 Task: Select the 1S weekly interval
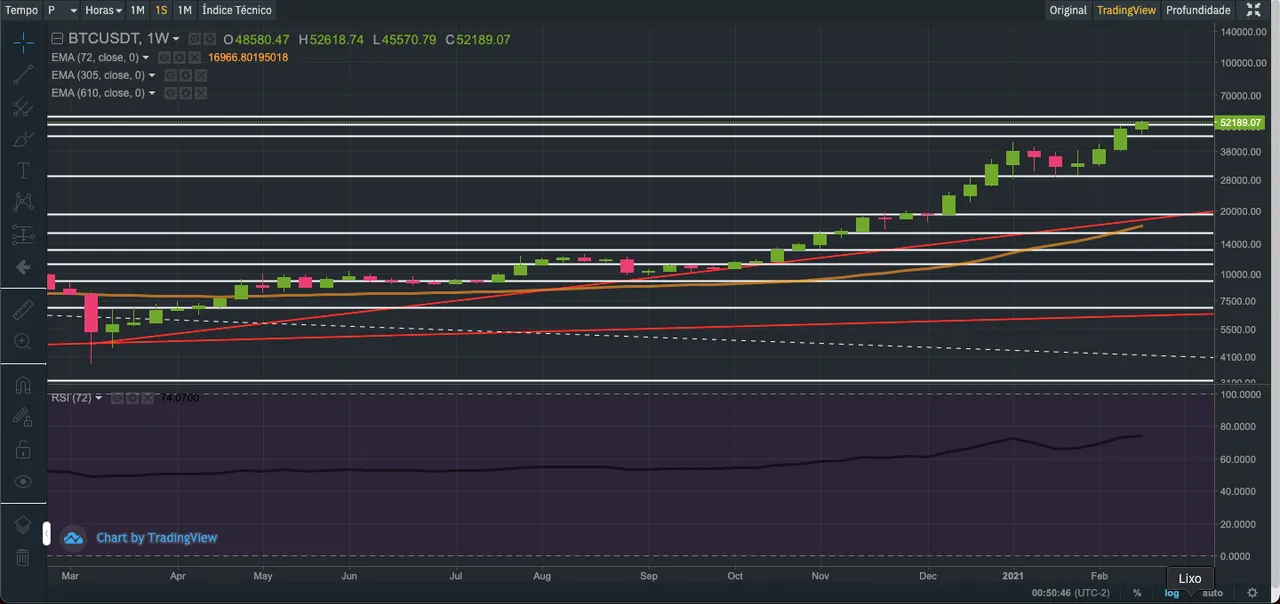pos(161,10)
